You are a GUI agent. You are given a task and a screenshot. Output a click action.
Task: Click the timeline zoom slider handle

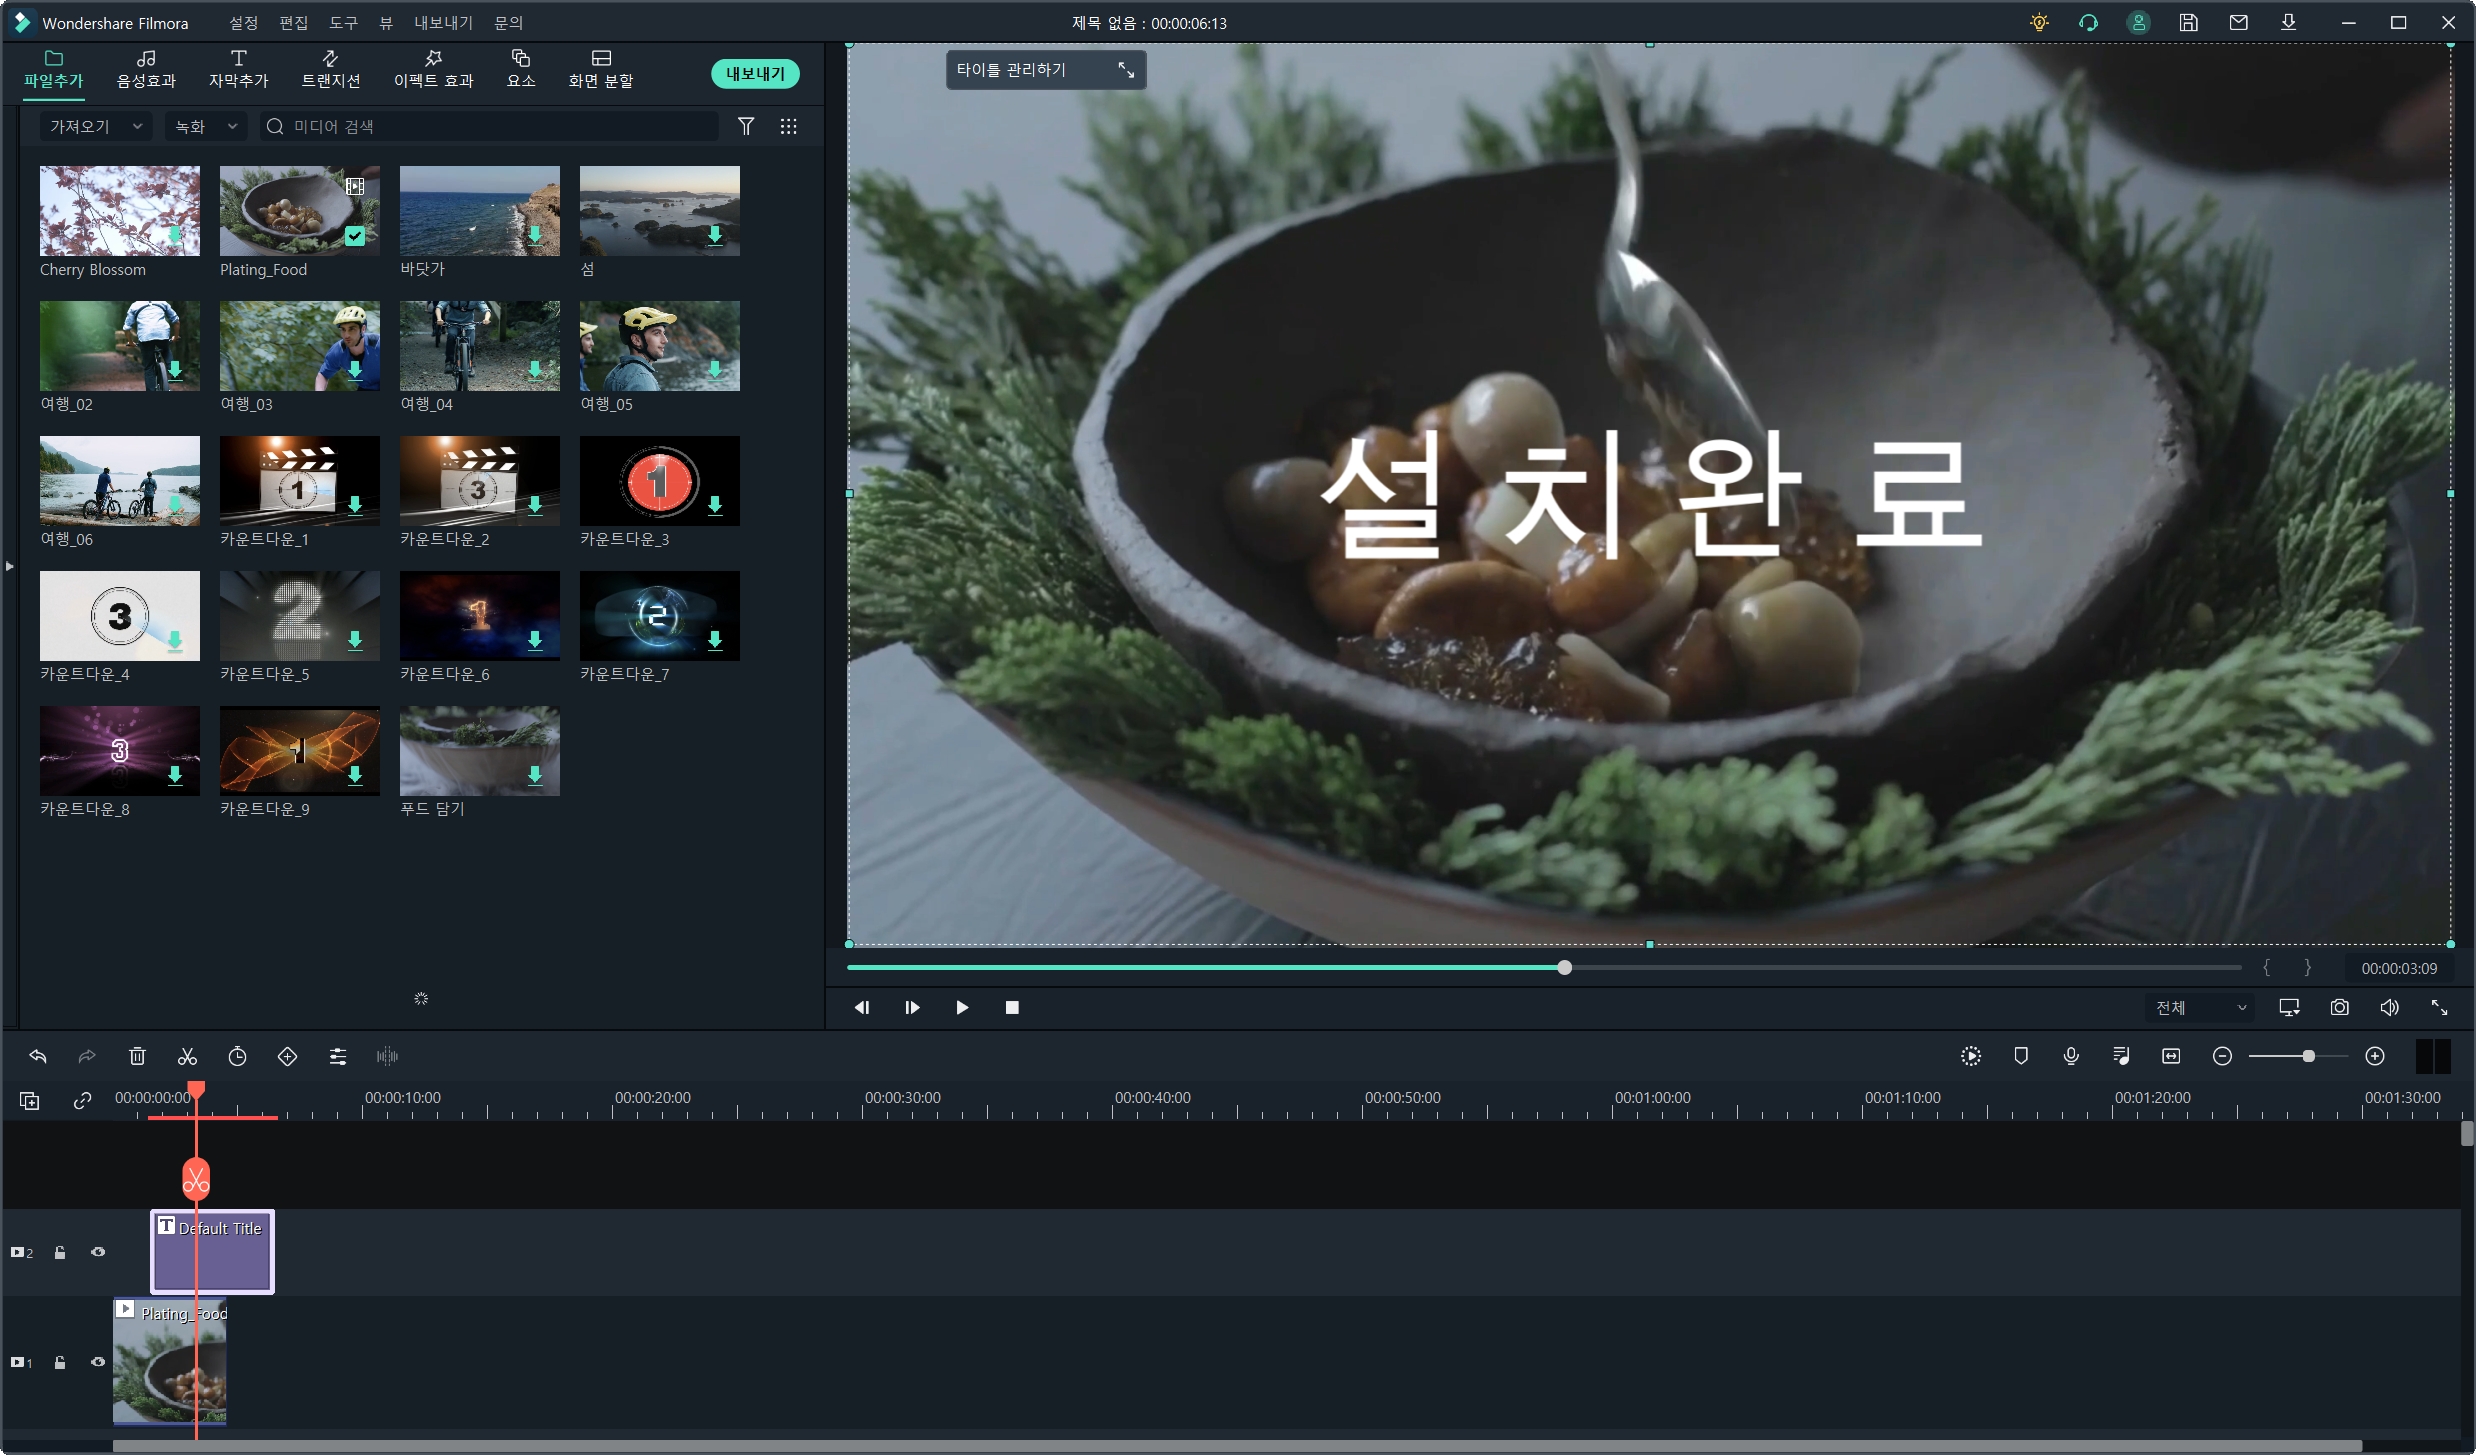pos(2308,1056)
